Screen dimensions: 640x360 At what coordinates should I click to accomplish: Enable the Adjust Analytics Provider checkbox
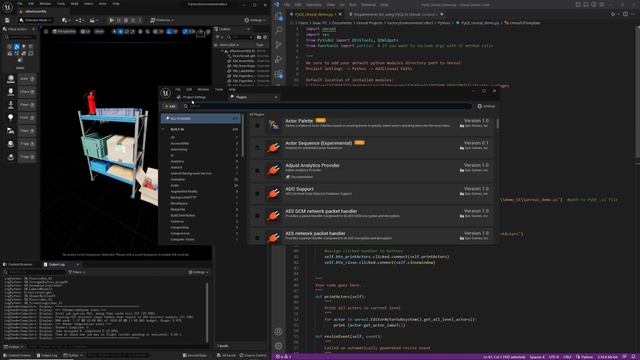[x=257, y=171]
